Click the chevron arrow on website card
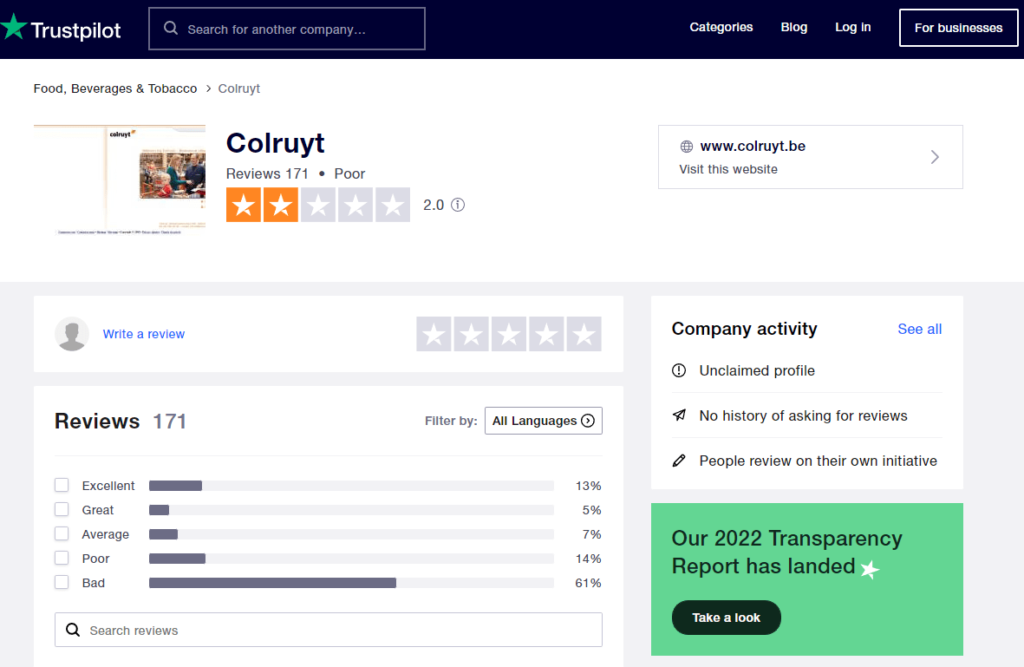This screenshot has width=1024, height=667. click(935, 157)
